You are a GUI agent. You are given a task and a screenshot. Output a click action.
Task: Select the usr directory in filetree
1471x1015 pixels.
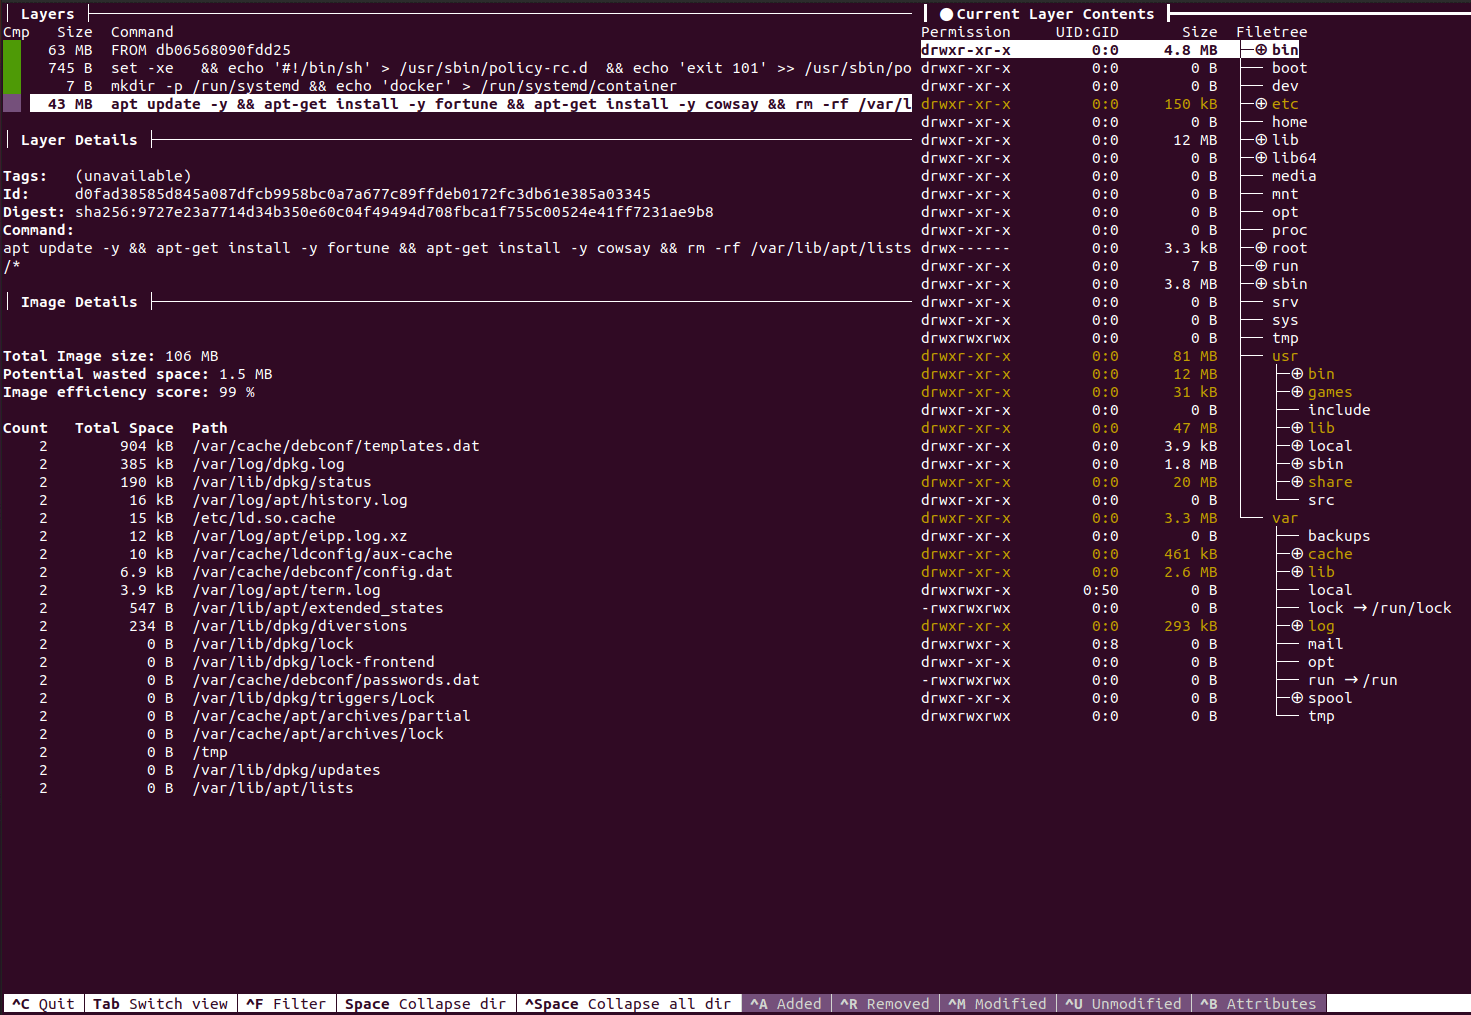[x=1285, y=356]
